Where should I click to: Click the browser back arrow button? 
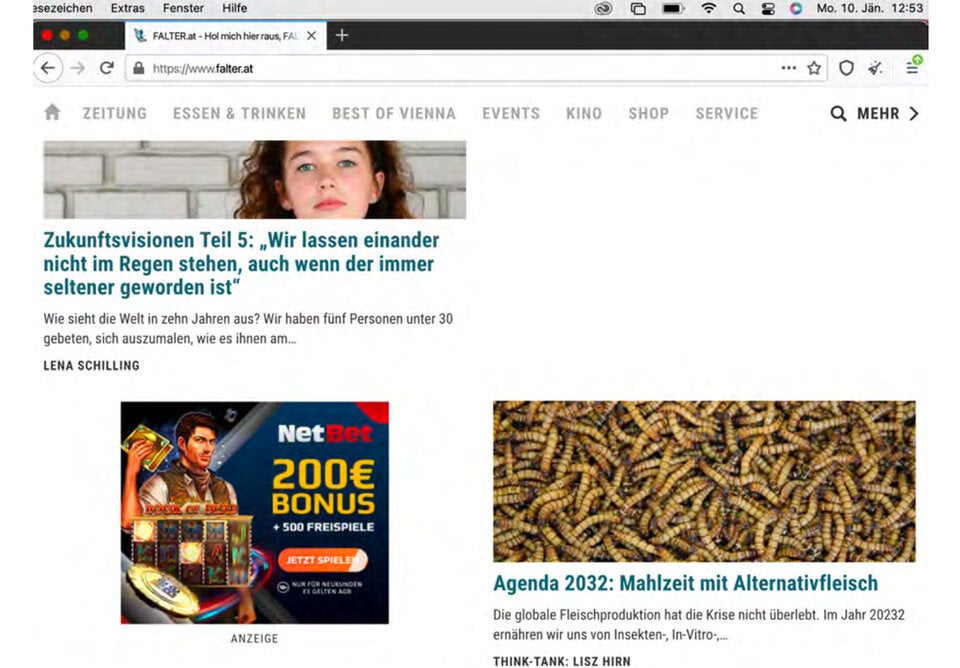47,68
